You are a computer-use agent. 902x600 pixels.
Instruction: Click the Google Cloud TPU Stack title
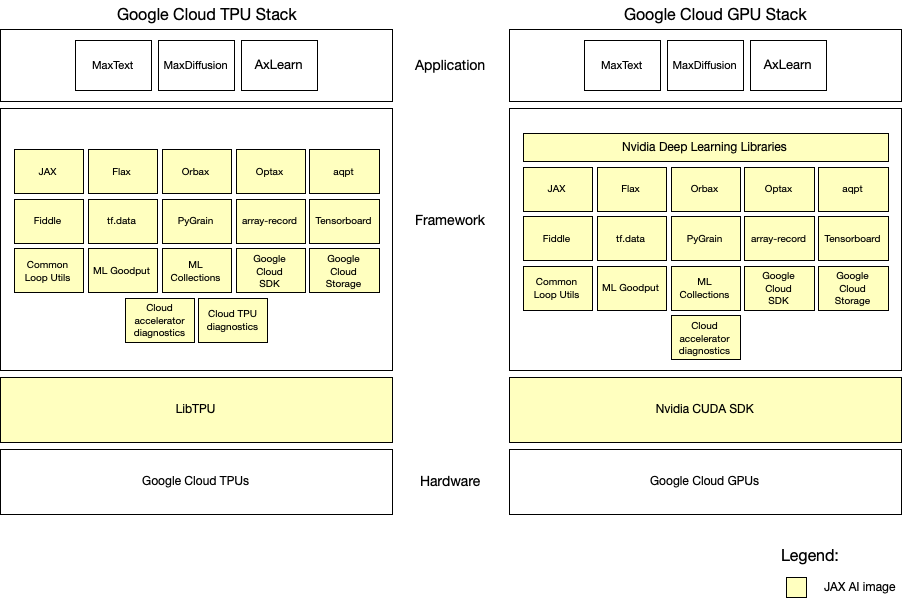point(207,14)
